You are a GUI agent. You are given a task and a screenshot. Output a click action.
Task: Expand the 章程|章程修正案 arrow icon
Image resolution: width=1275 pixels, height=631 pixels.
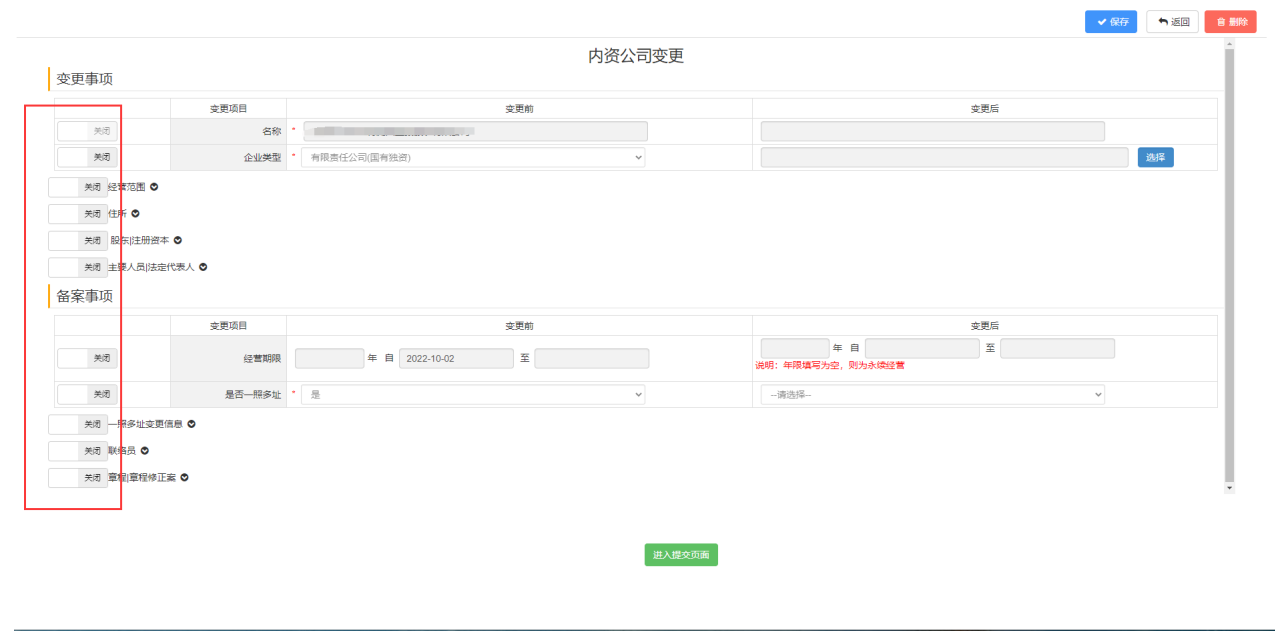click(x=184, y=478)
